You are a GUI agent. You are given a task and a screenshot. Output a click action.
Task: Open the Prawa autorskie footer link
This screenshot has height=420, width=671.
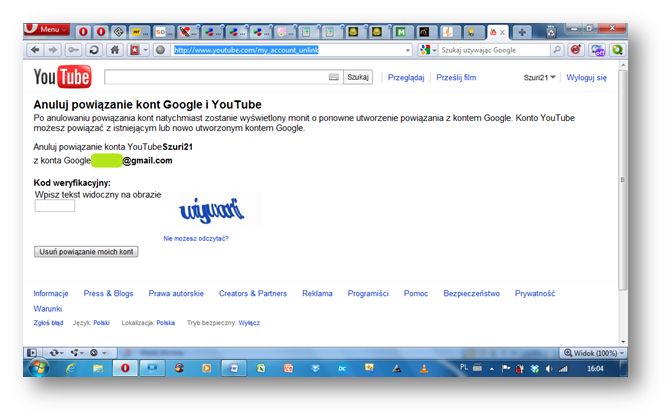(x=176, y=293)
